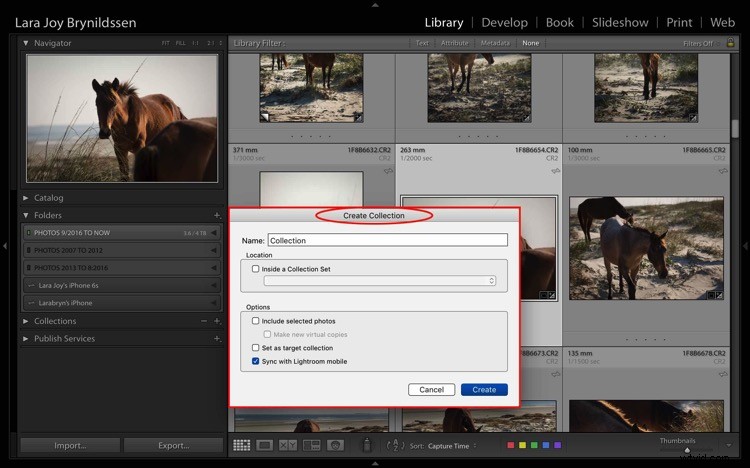
Task: Uncheck Sync with Lightroom mobile
Action: pyautogui.click(x=255, y=361)
